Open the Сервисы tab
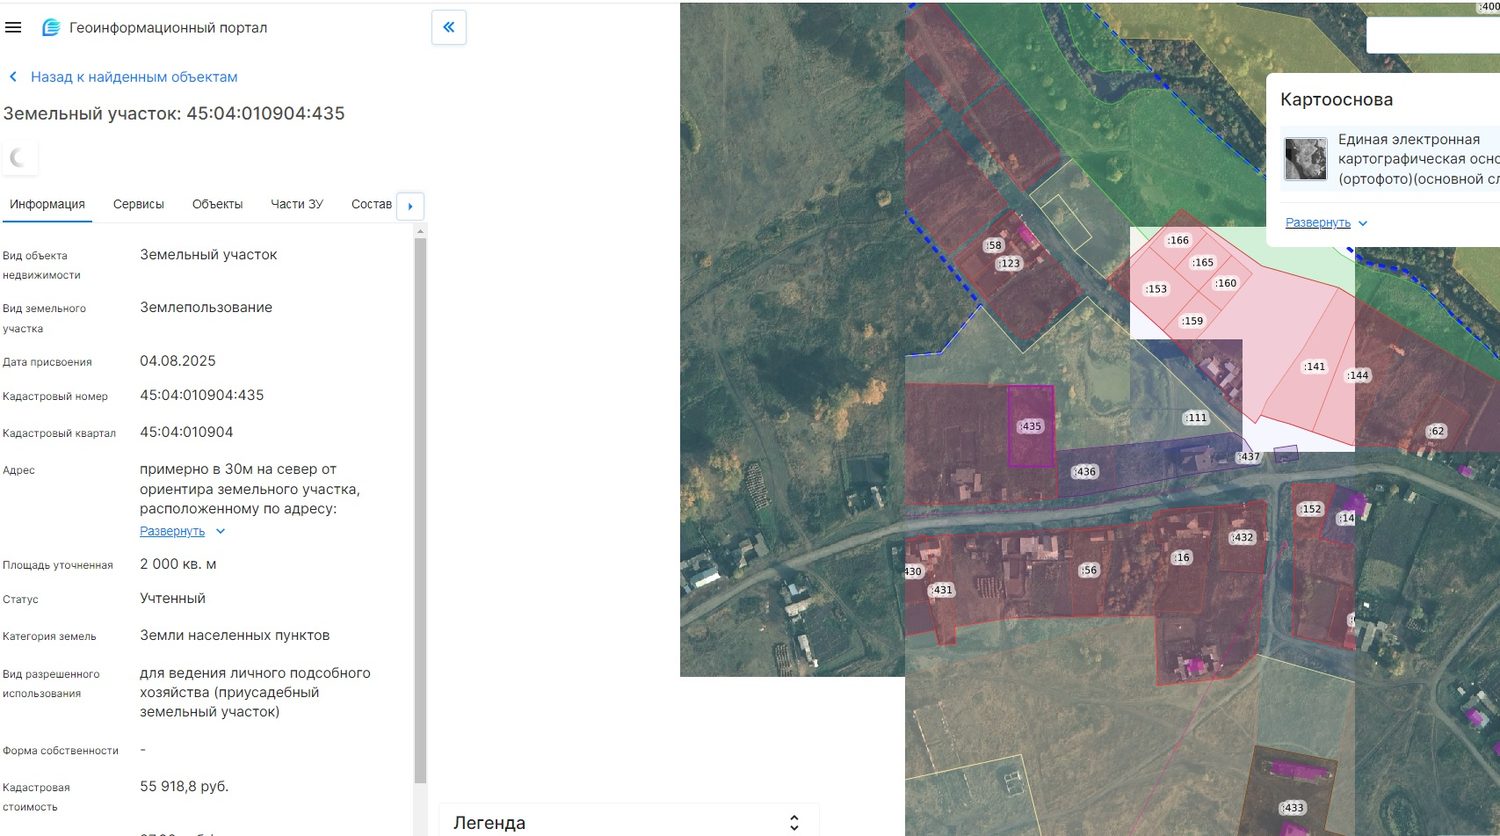Screen dimensions: 1500x836 138,204
